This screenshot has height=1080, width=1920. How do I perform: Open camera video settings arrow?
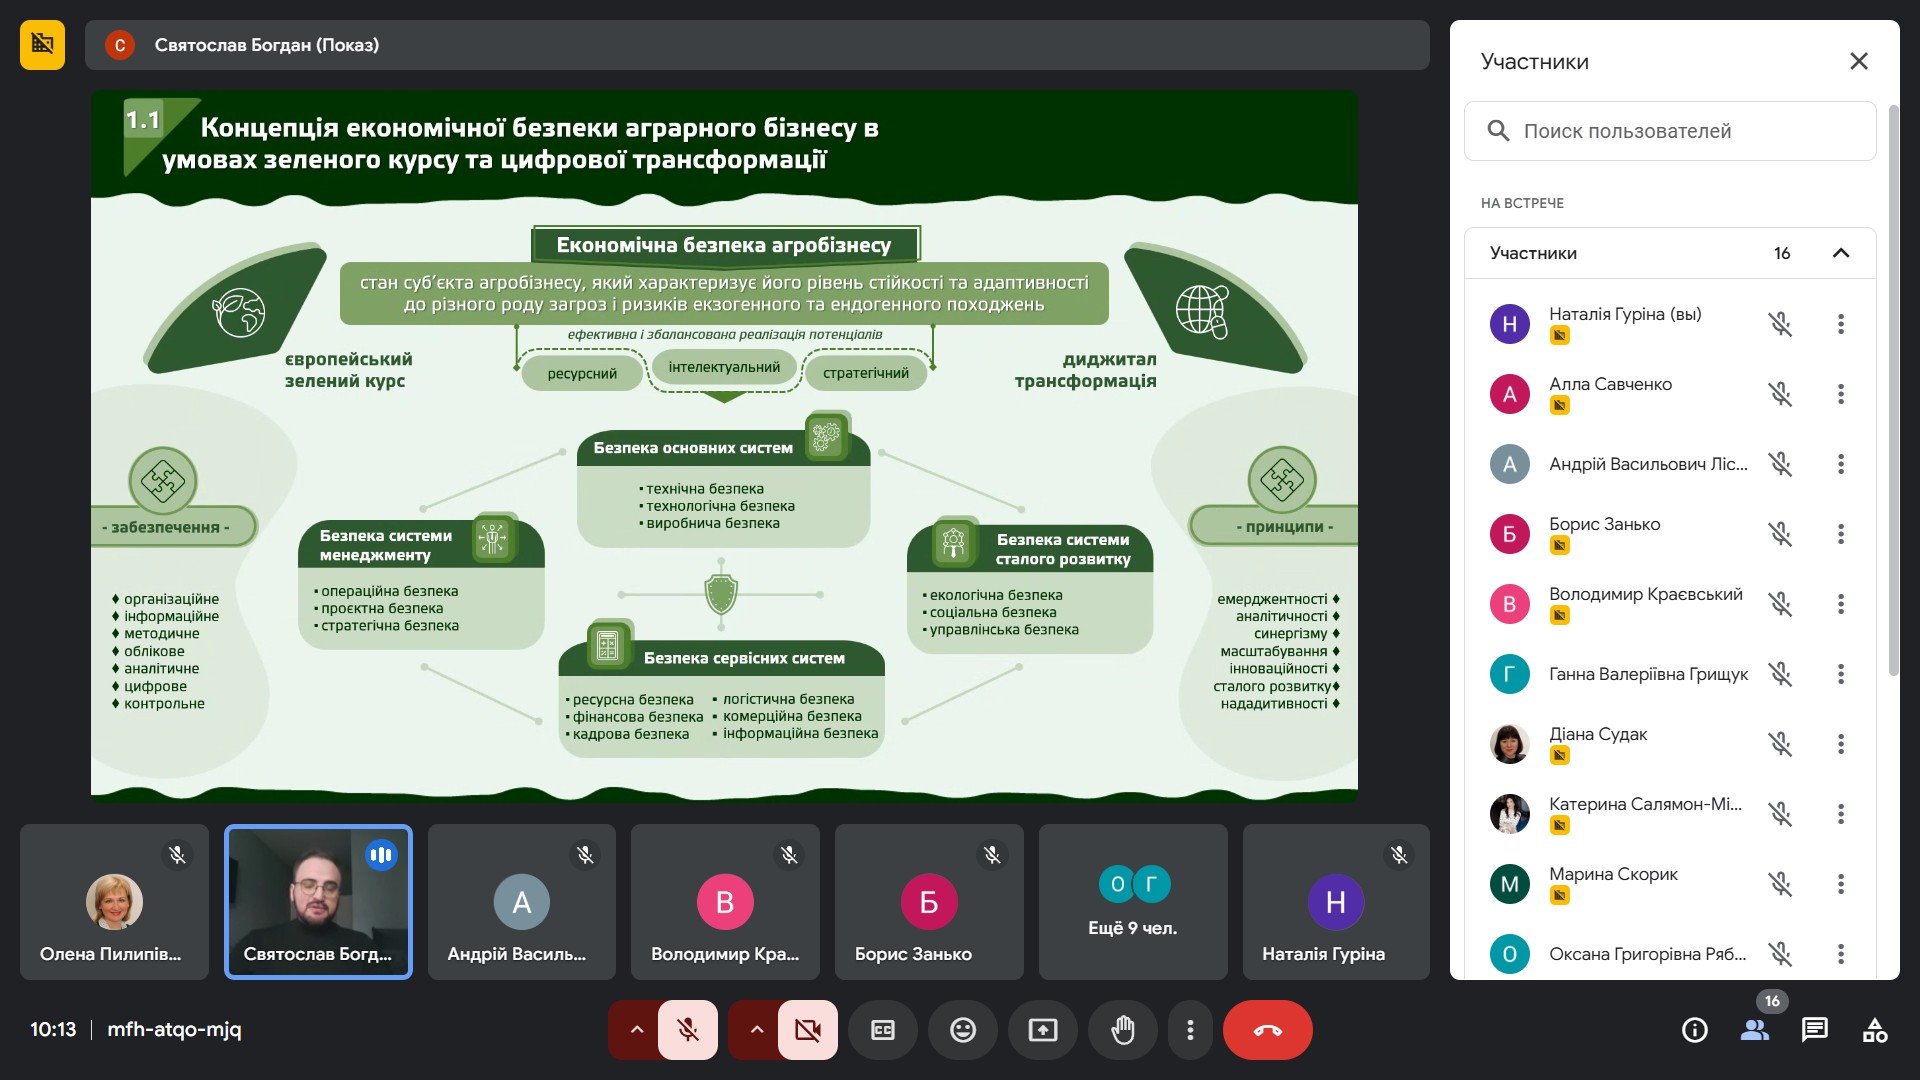point(756,1030)
